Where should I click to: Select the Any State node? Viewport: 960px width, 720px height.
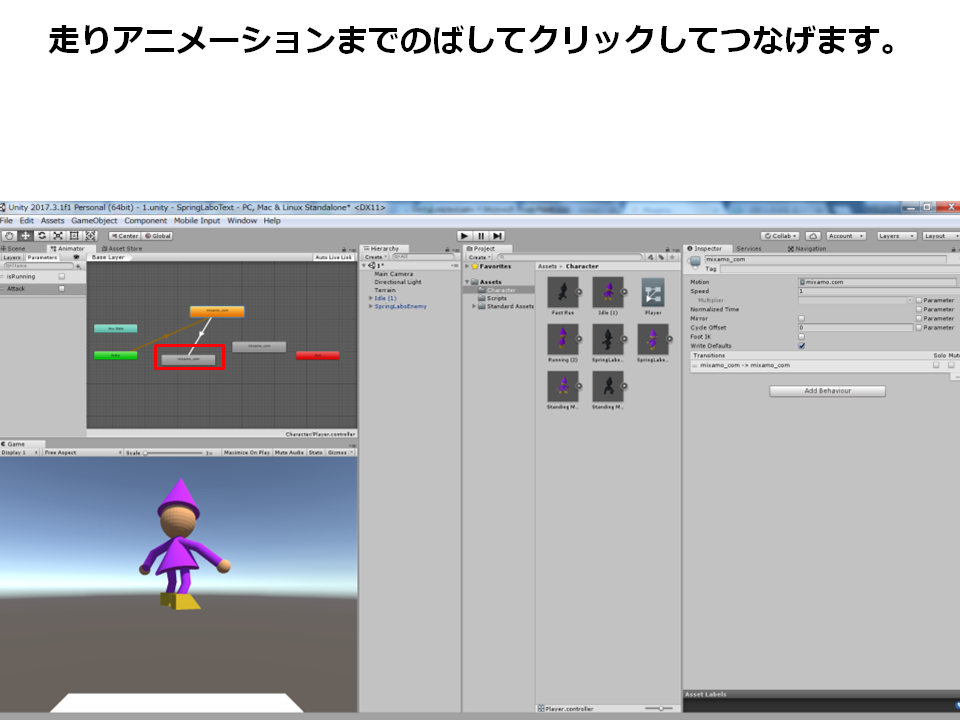click(116, 329)
